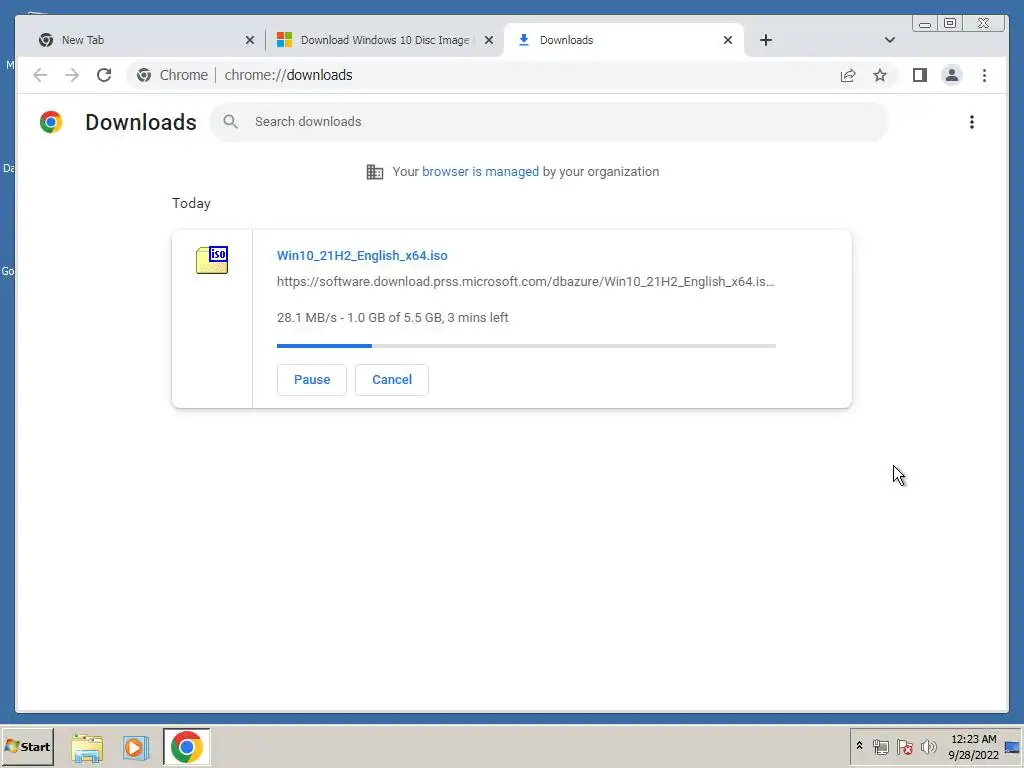Open the Win10_21H2_English_x64.iso file link
1024x768 pixels.
point(362,255)
